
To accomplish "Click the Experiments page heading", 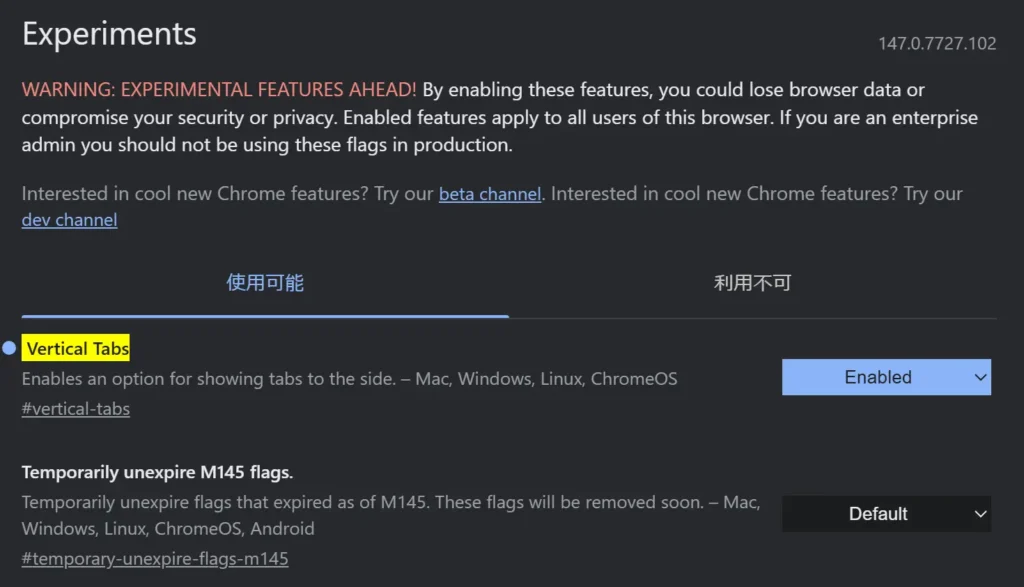I will coord(109,34).
